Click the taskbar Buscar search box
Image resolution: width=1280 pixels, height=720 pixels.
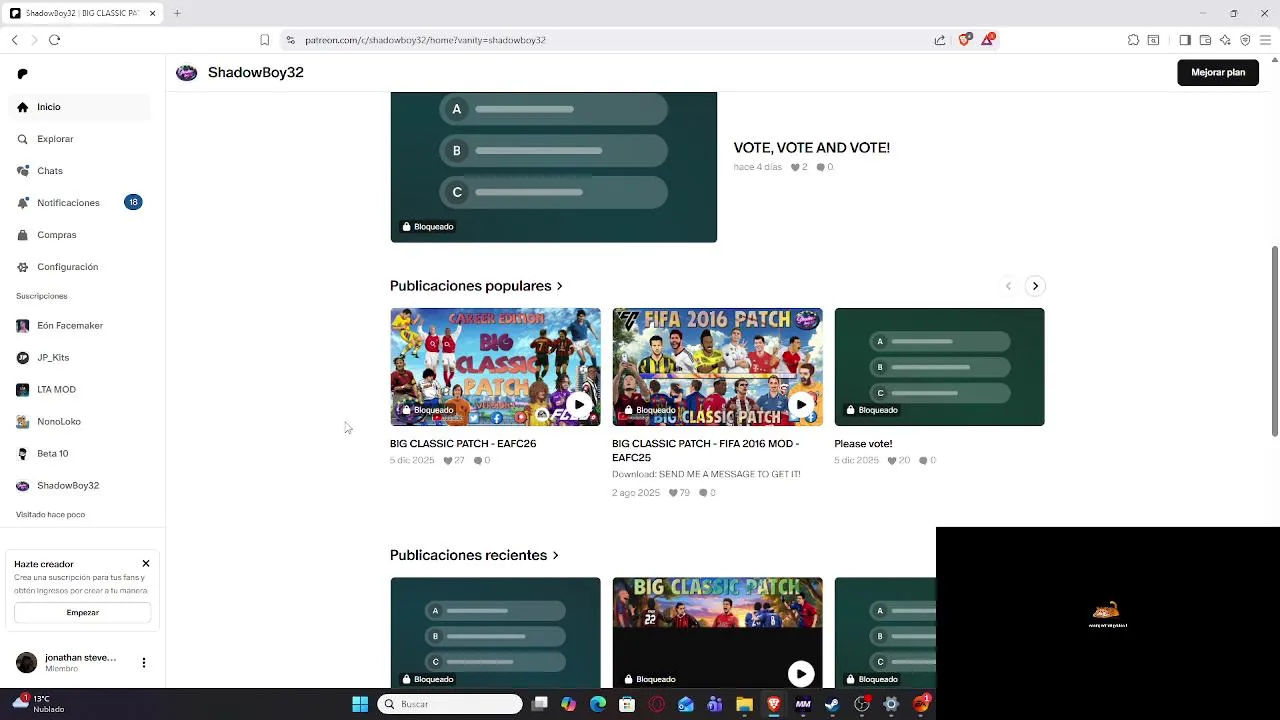450,704
